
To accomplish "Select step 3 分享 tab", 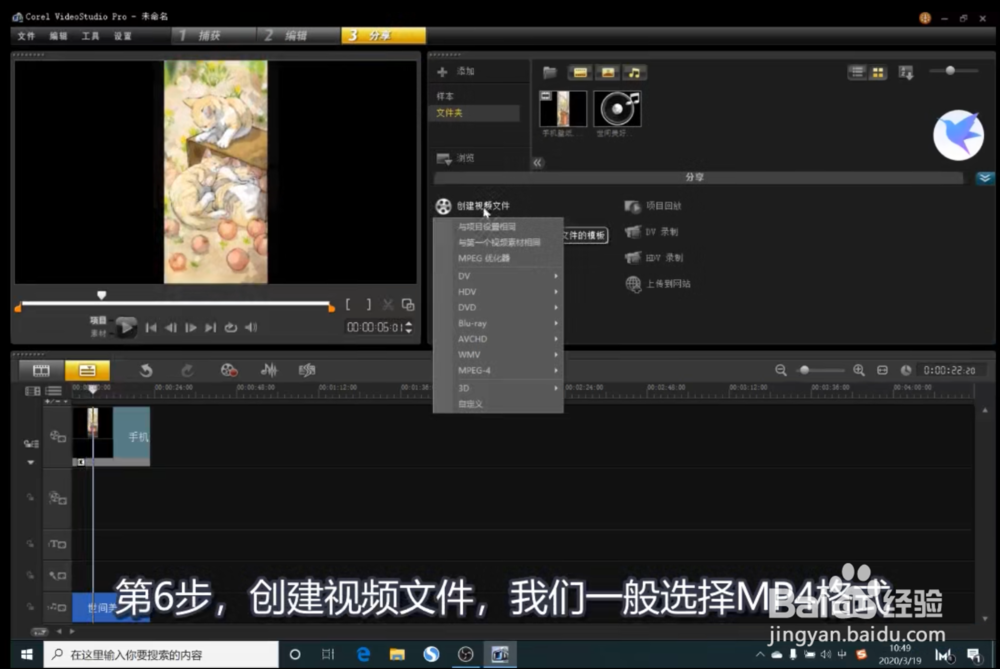I will pos(383,36).
